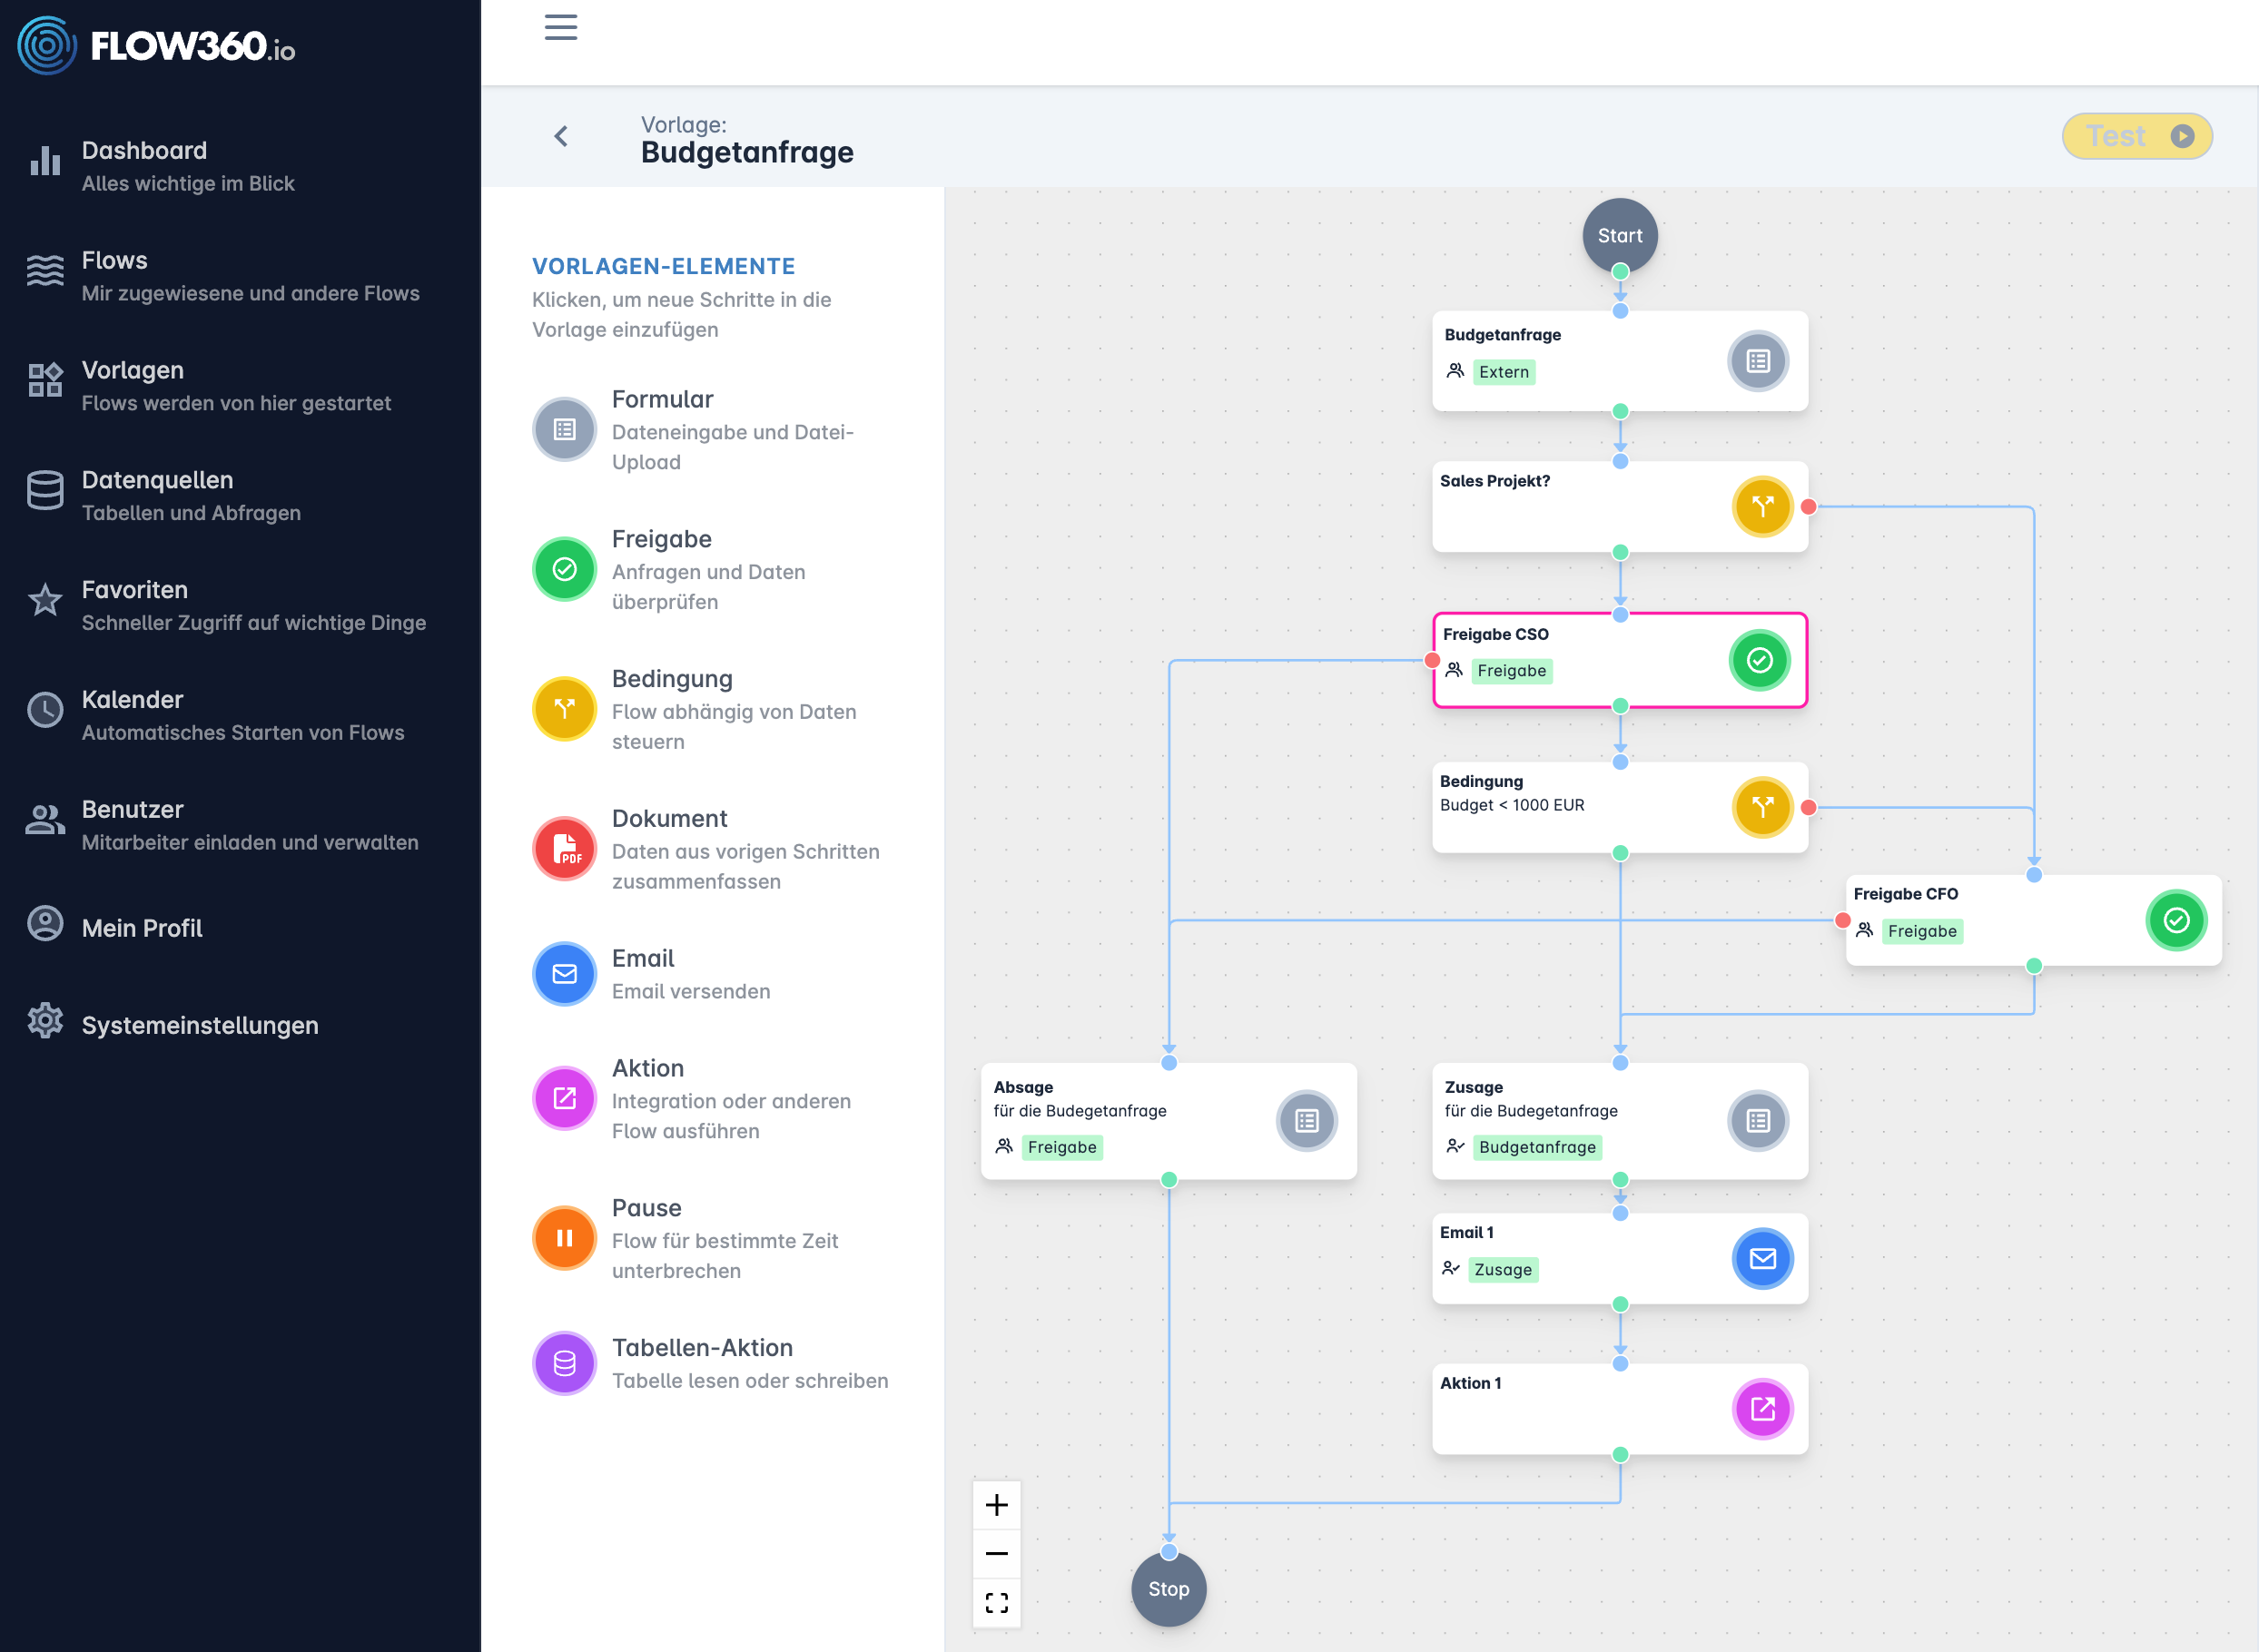2259x1652 pixels.
Task: Click the Email versenden element icon
Action: [x=564, y=972]
